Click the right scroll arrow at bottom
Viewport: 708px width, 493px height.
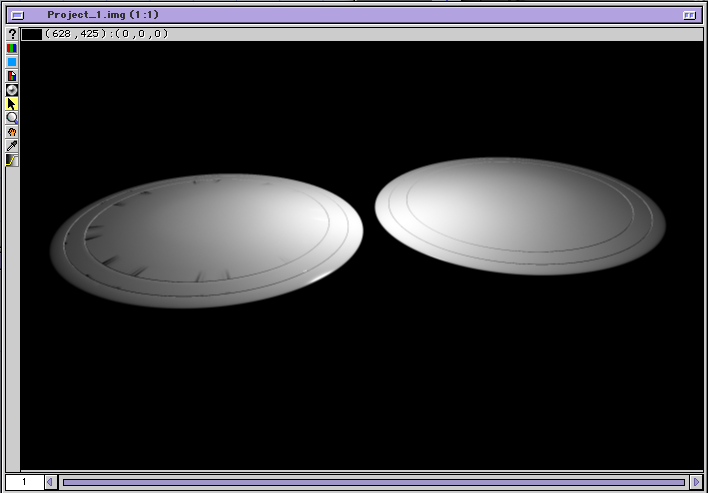click(696, 482)
